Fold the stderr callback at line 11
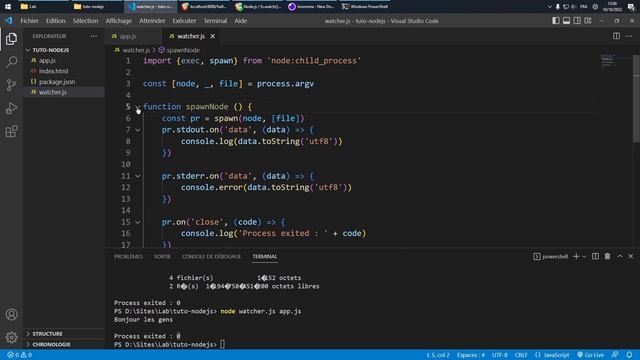The height and width of the screenshot is (360, 640). tap(138, 176)
